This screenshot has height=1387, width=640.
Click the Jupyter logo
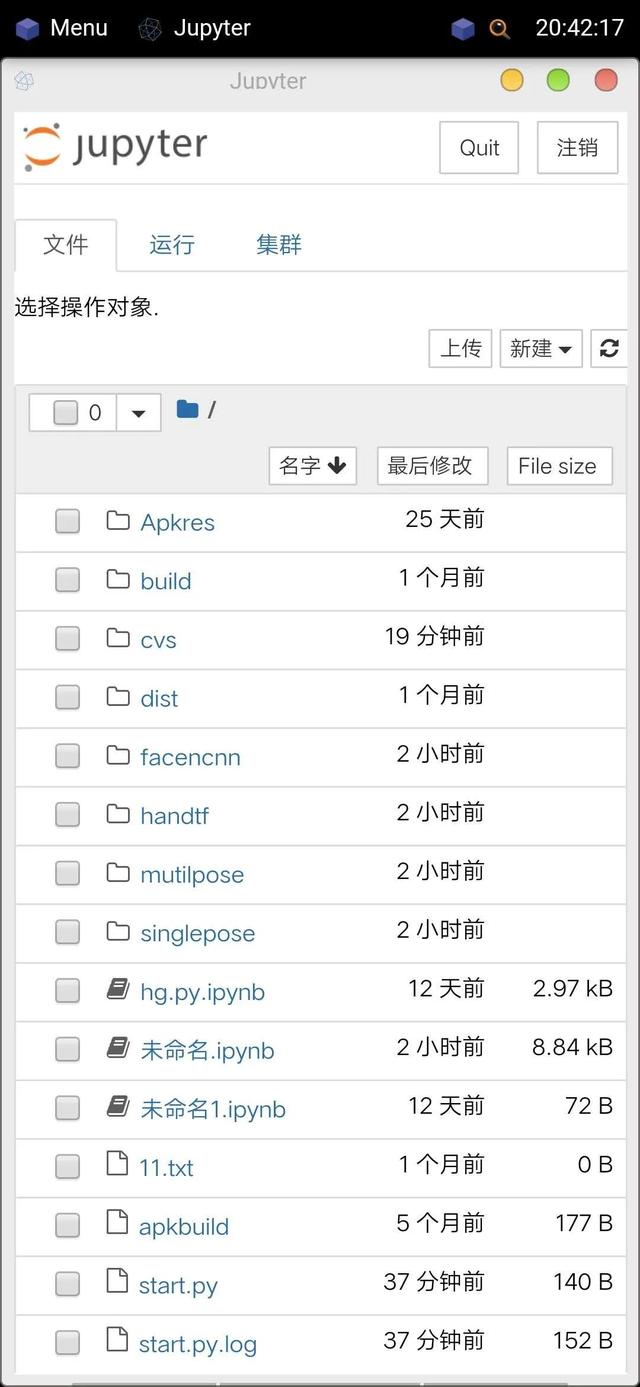pyautogui.click(x=115, y=147)
